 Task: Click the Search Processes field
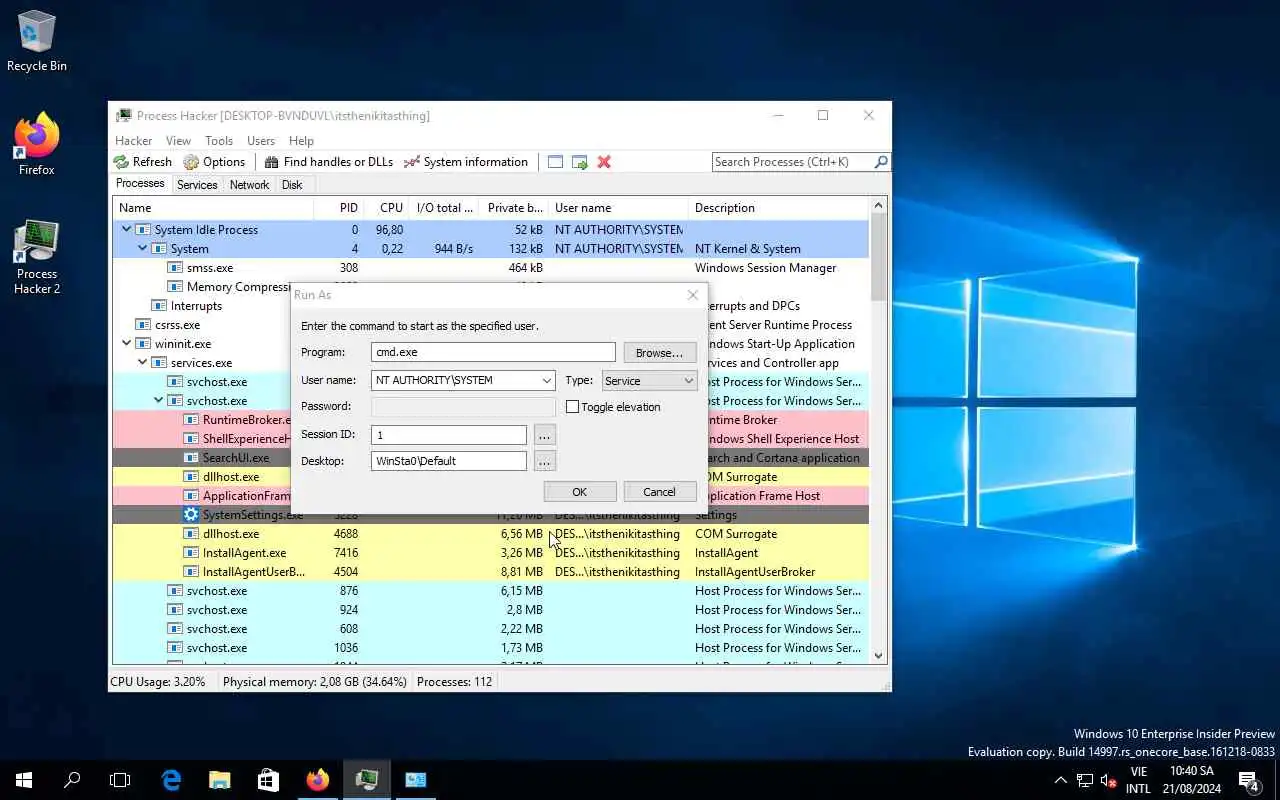(x=792, y=162)
